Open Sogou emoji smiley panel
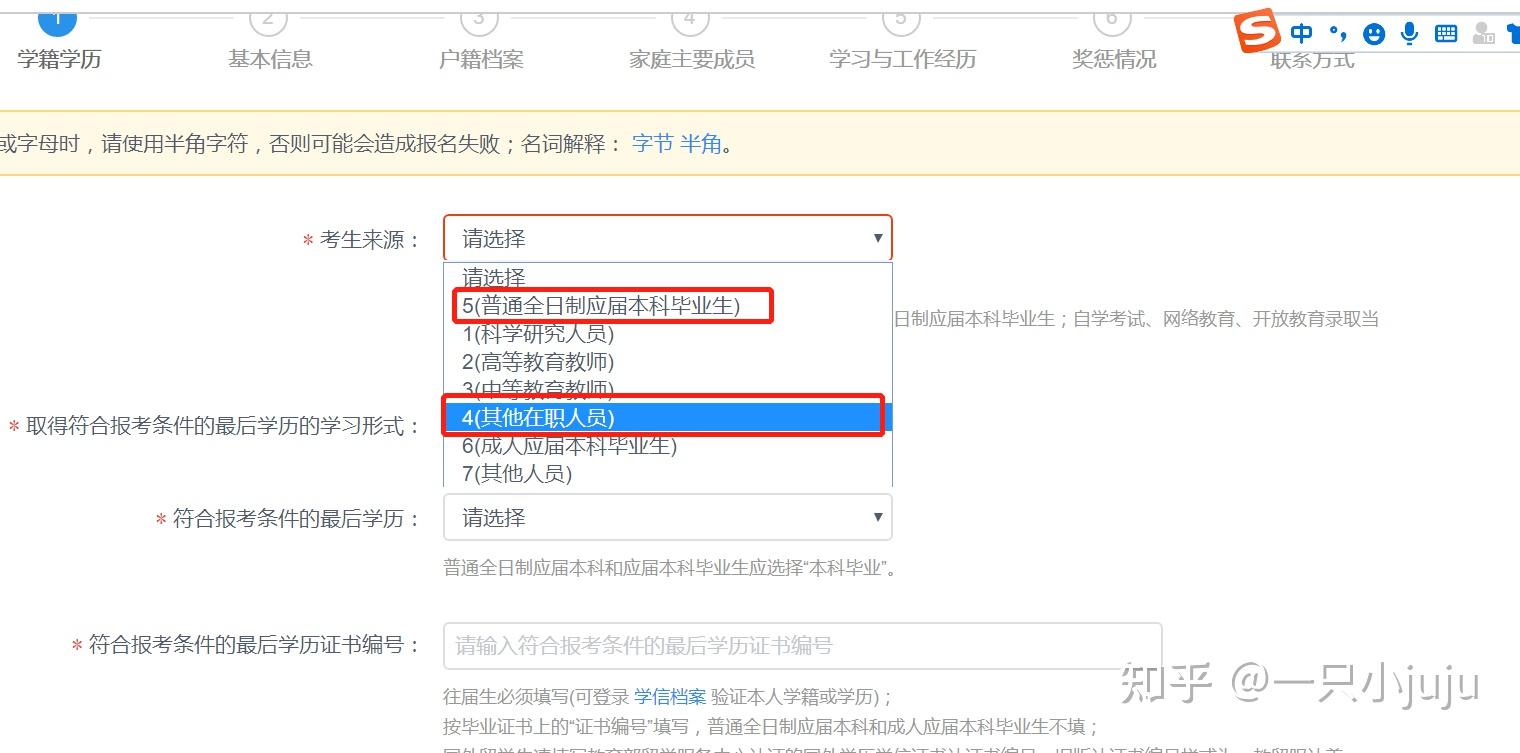 pyautogui.click(x=1375, y=34)
